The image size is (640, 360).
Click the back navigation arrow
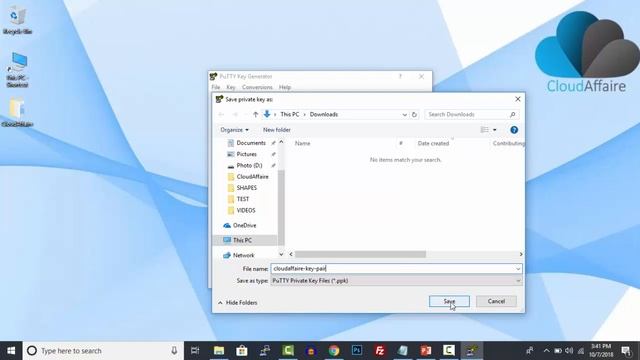(222, 115)
